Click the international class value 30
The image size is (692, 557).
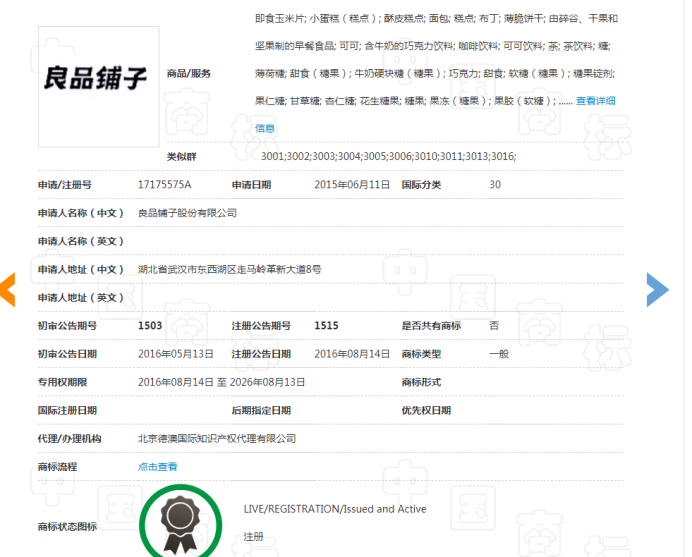coord(495,185)
